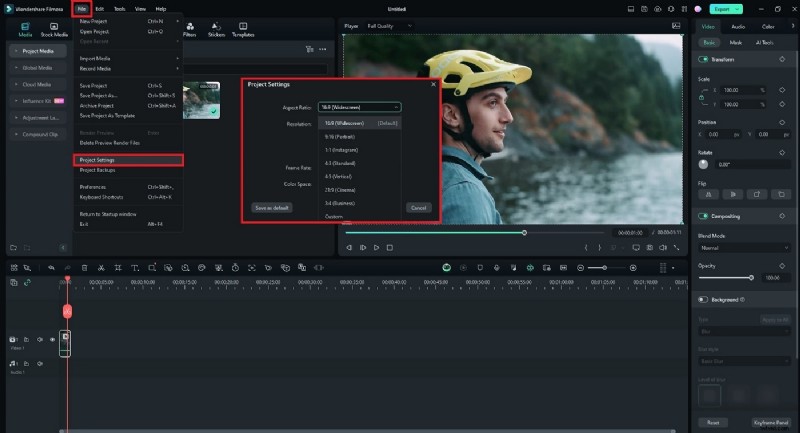Click timeline Zoom In plus icon

pyautogui.click(x=633, y=268)
